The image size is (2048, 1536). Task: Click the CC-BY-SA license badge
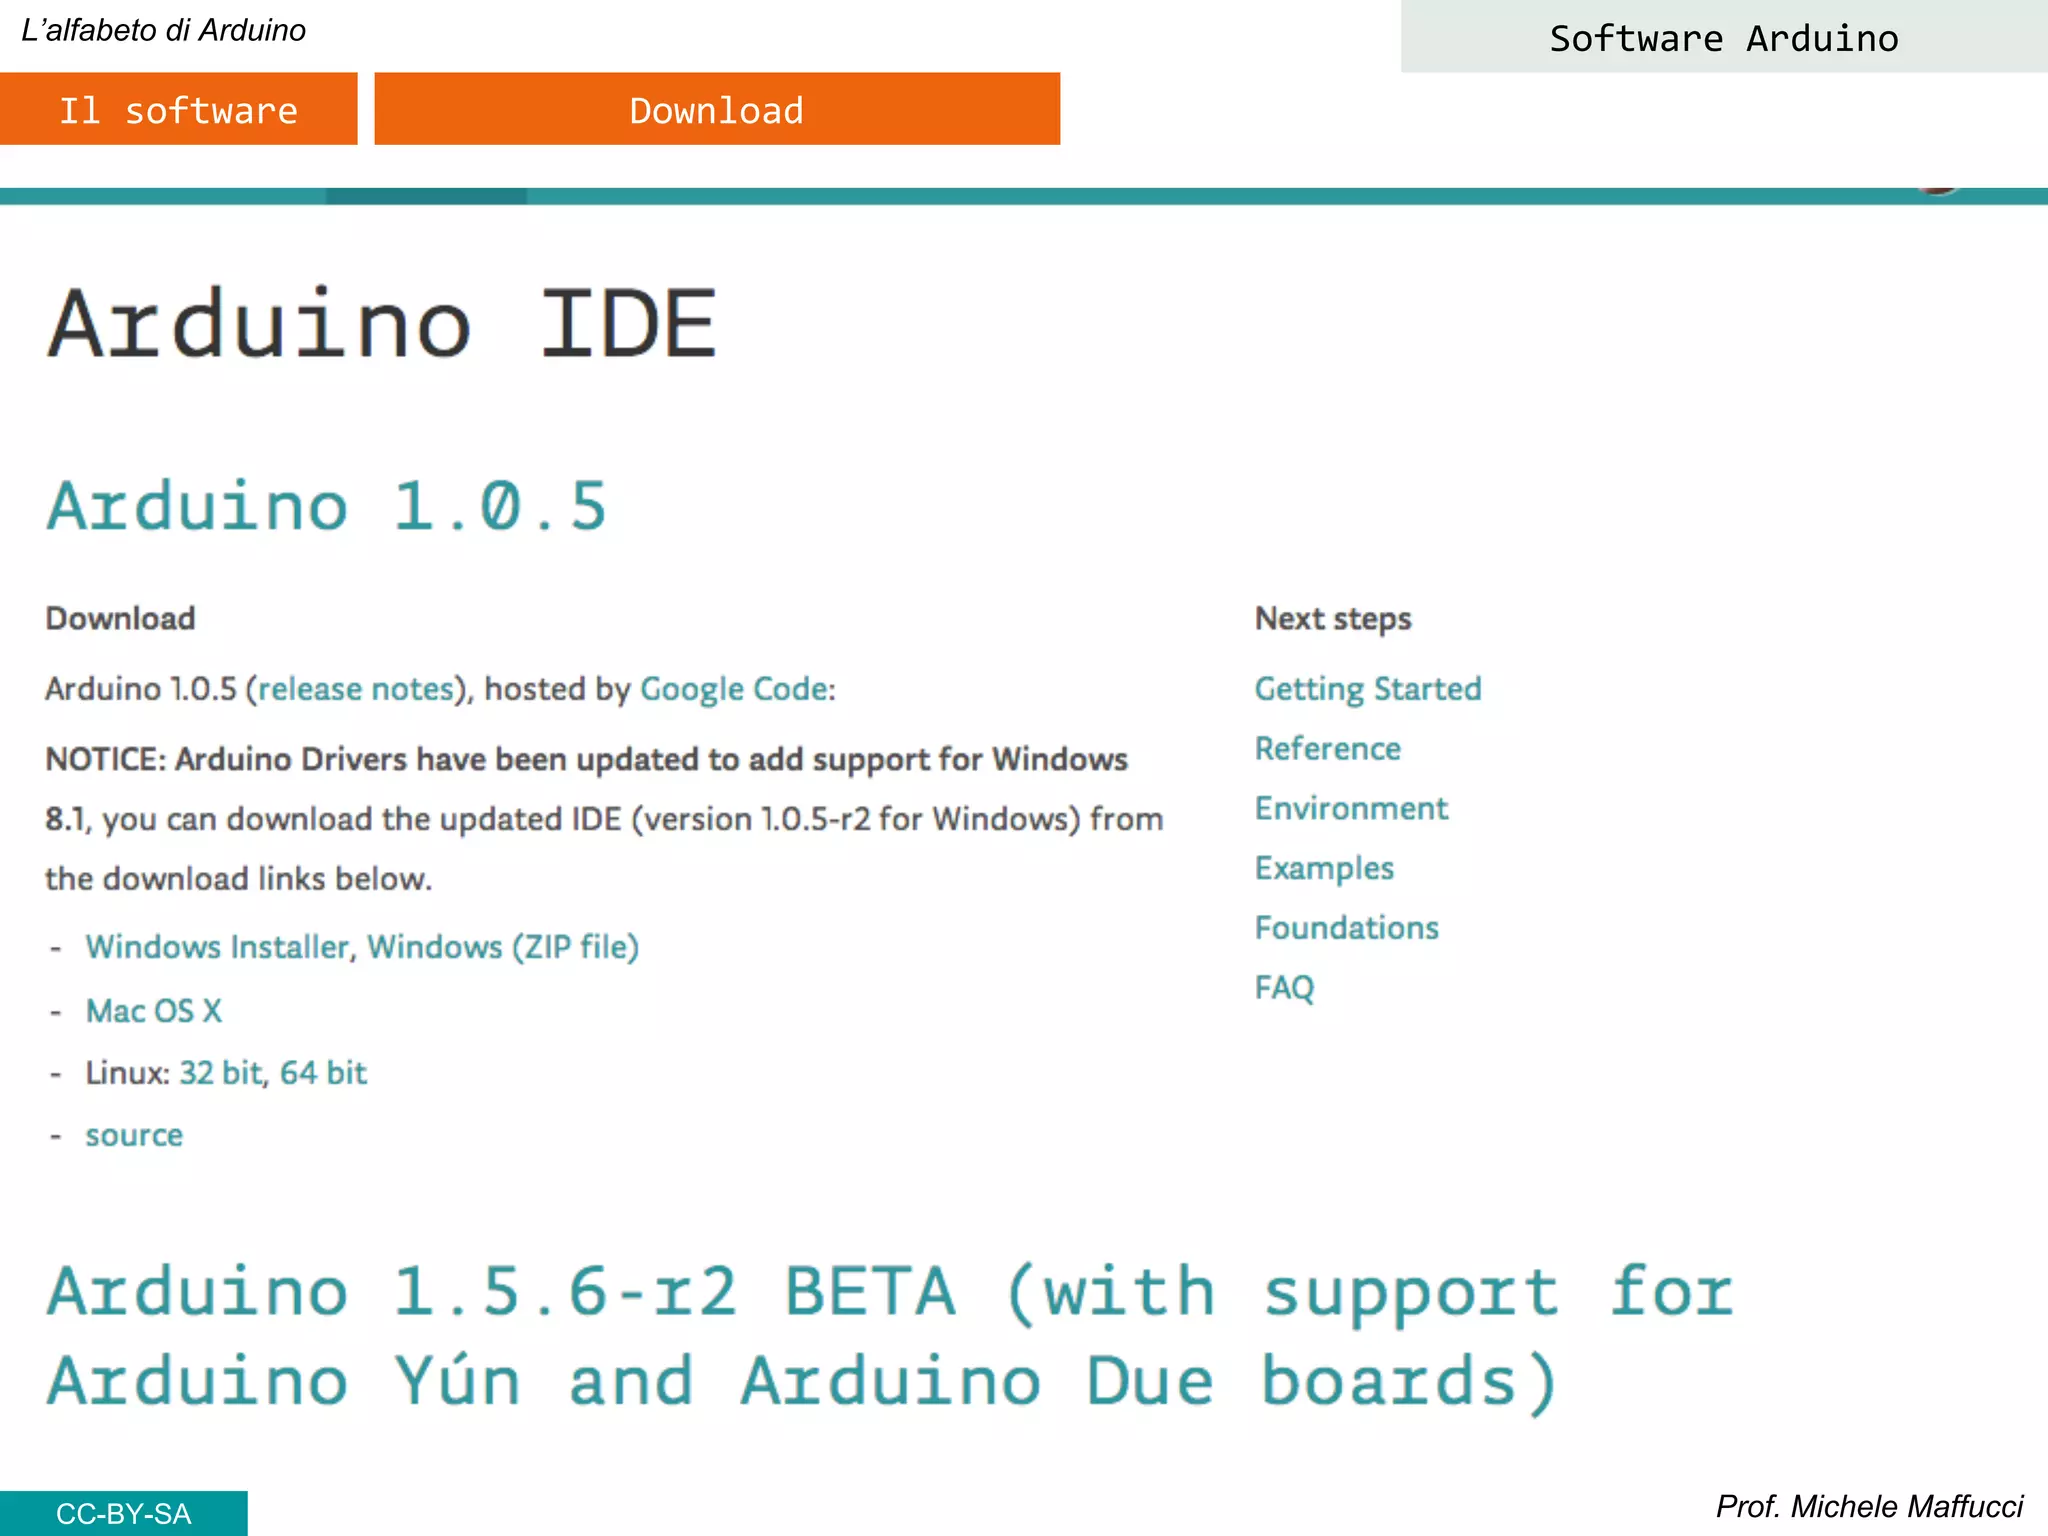123,1513
